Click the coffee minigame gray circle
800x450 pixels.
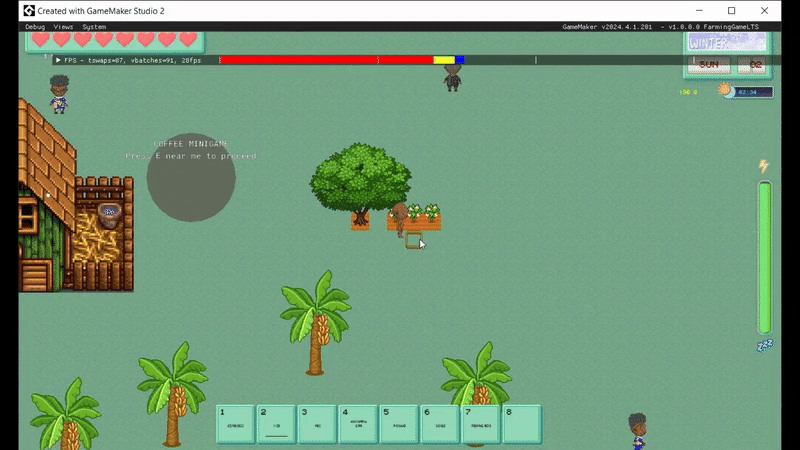point(191,178)
